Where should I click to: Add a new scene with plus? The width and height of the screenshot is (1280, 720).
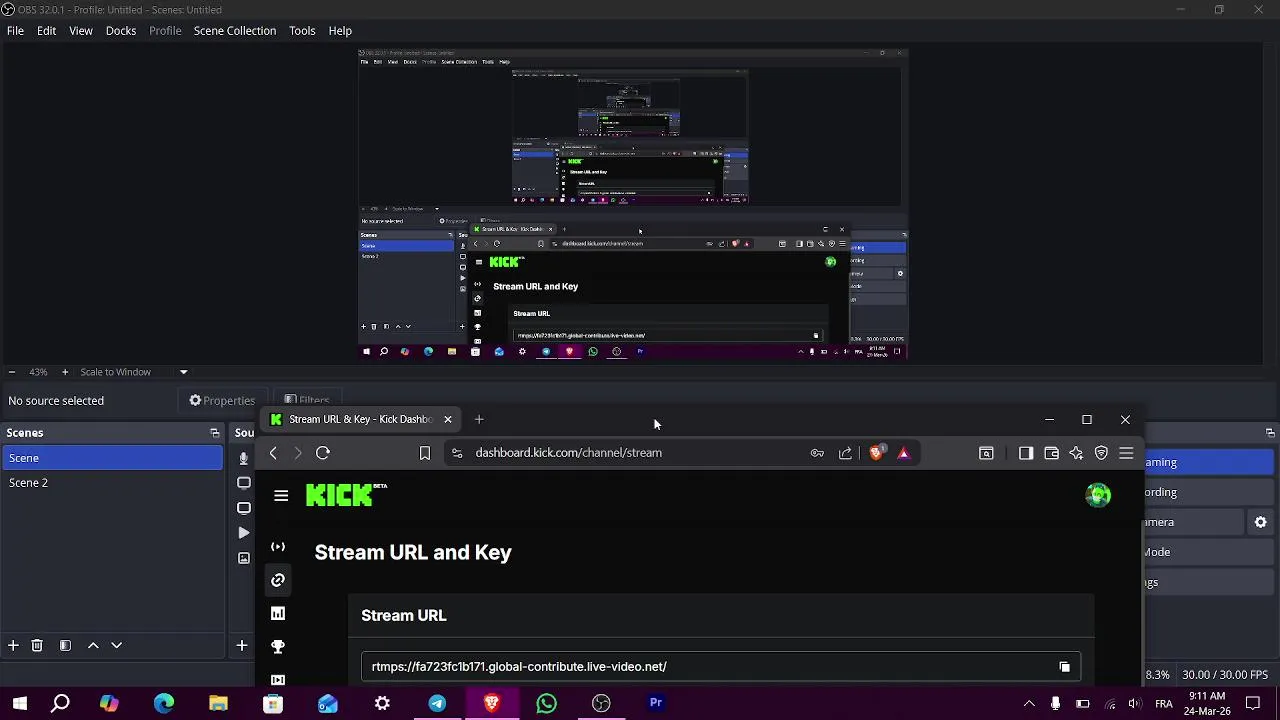coord(13,646)
